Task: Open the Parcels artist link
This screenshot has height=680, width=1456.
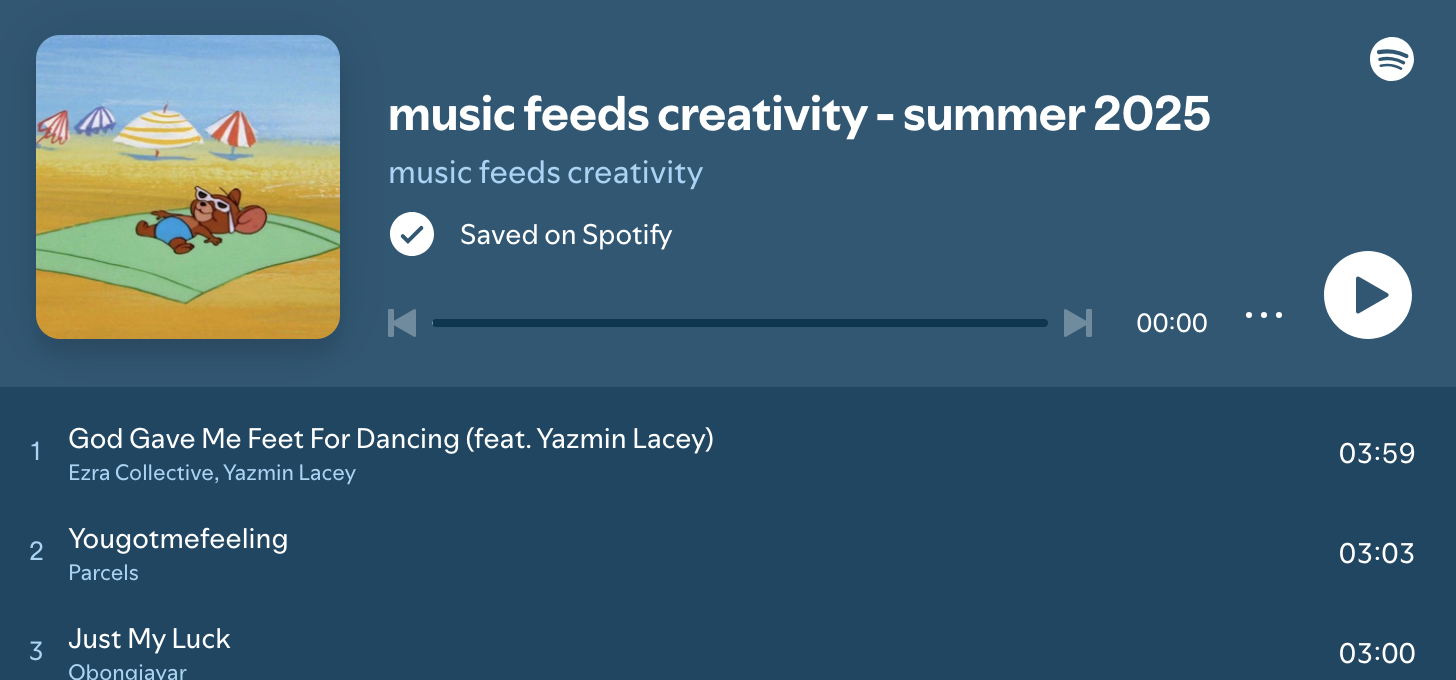Action: point(103,573)
